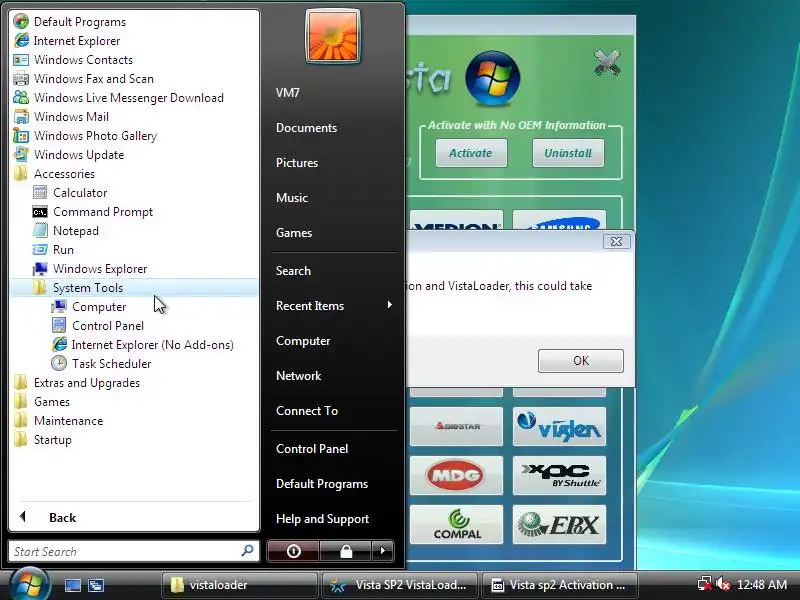This screenshot has width=800, height=600.
Task: Select the XPC by Shuttle logo
Action: 559,476
